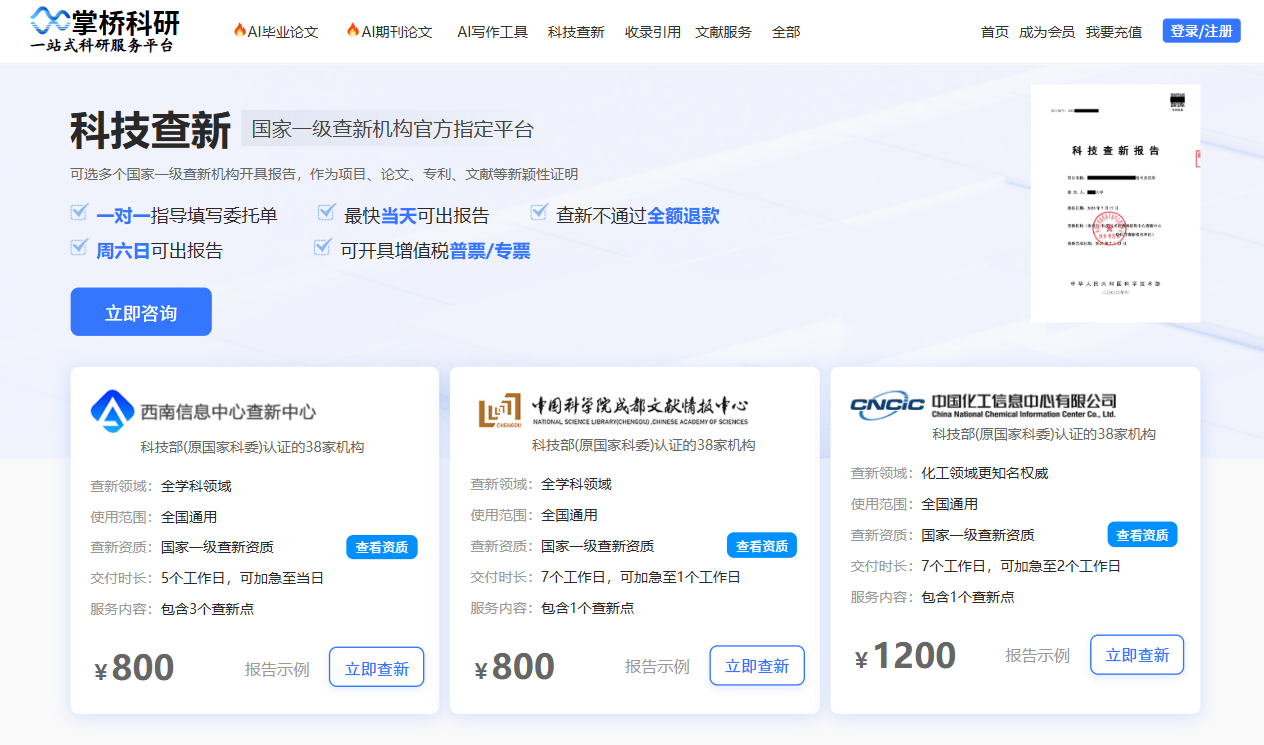Image resolution: width=1264 pixels, height=745 pixels.
Task: Click the 国家一级查新机构官方指定平台 label
Action: point(393,129)
